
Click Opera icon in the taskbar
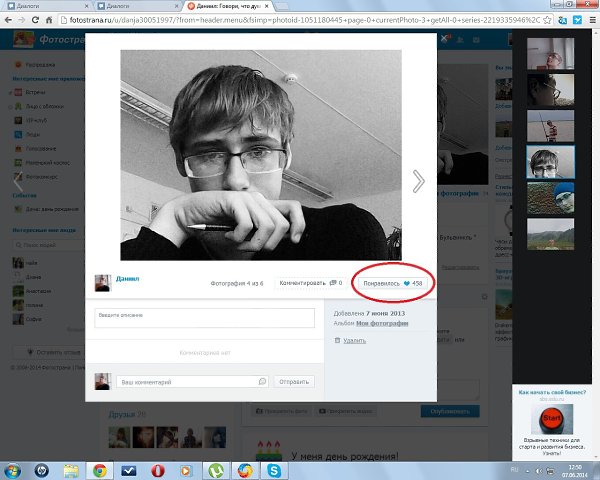pyautogui.click(x=157, y=468)
